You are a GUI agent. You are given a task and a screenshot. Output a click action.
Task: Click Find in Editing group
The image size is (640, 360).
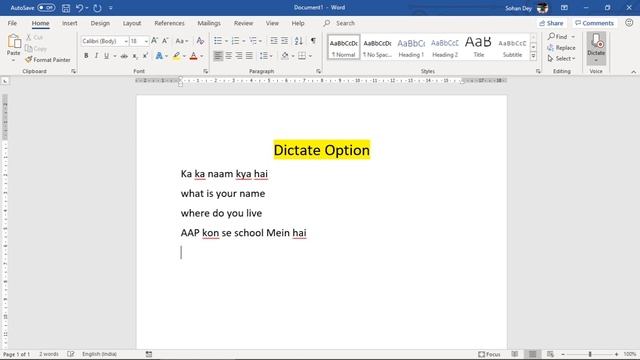(558, 37)
